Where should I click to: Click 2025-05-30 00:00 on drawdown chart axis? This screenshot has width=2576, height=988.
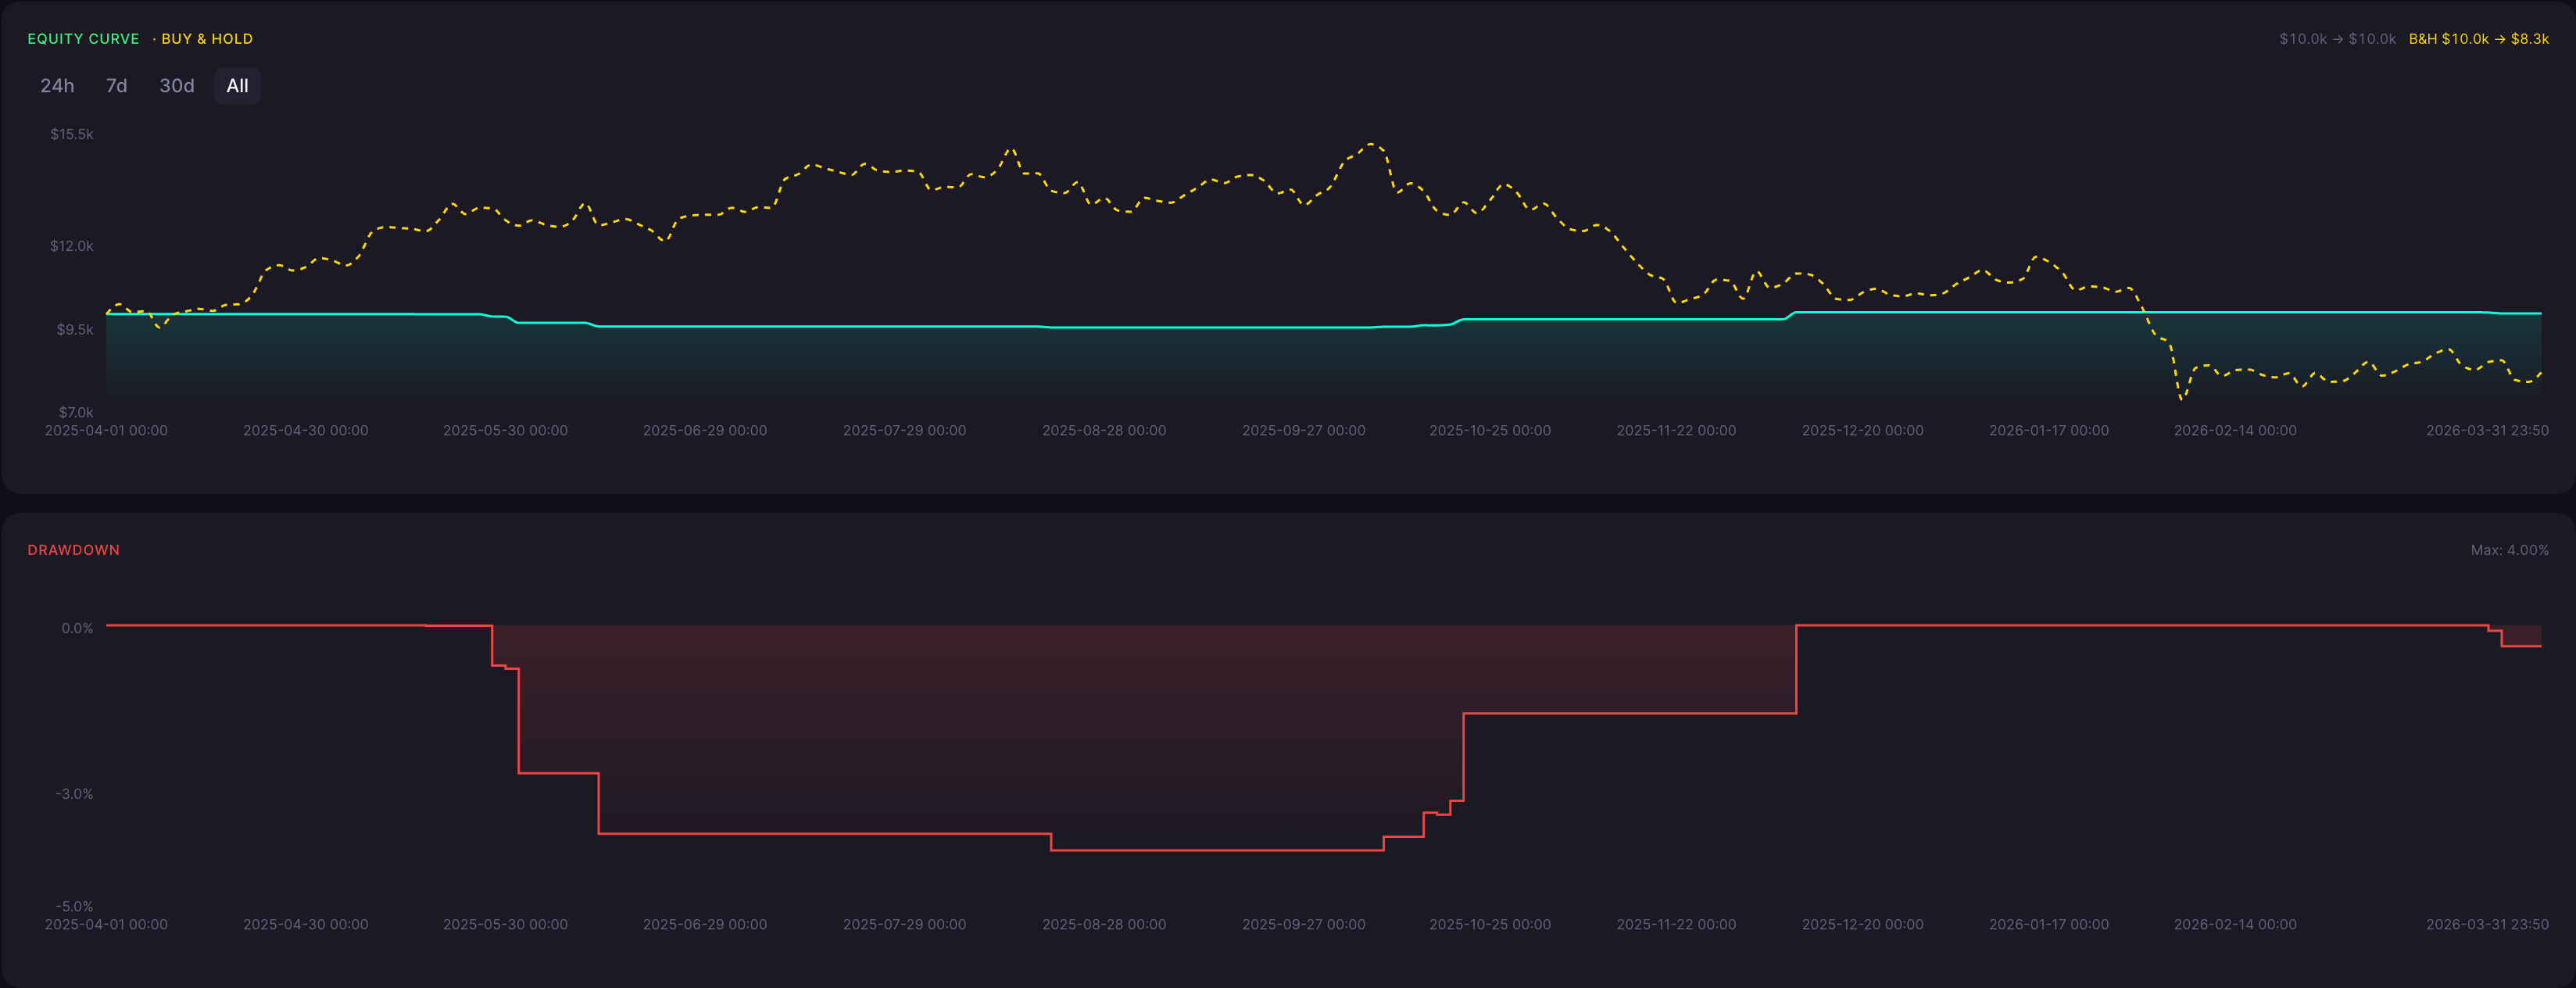click(505, 925)
